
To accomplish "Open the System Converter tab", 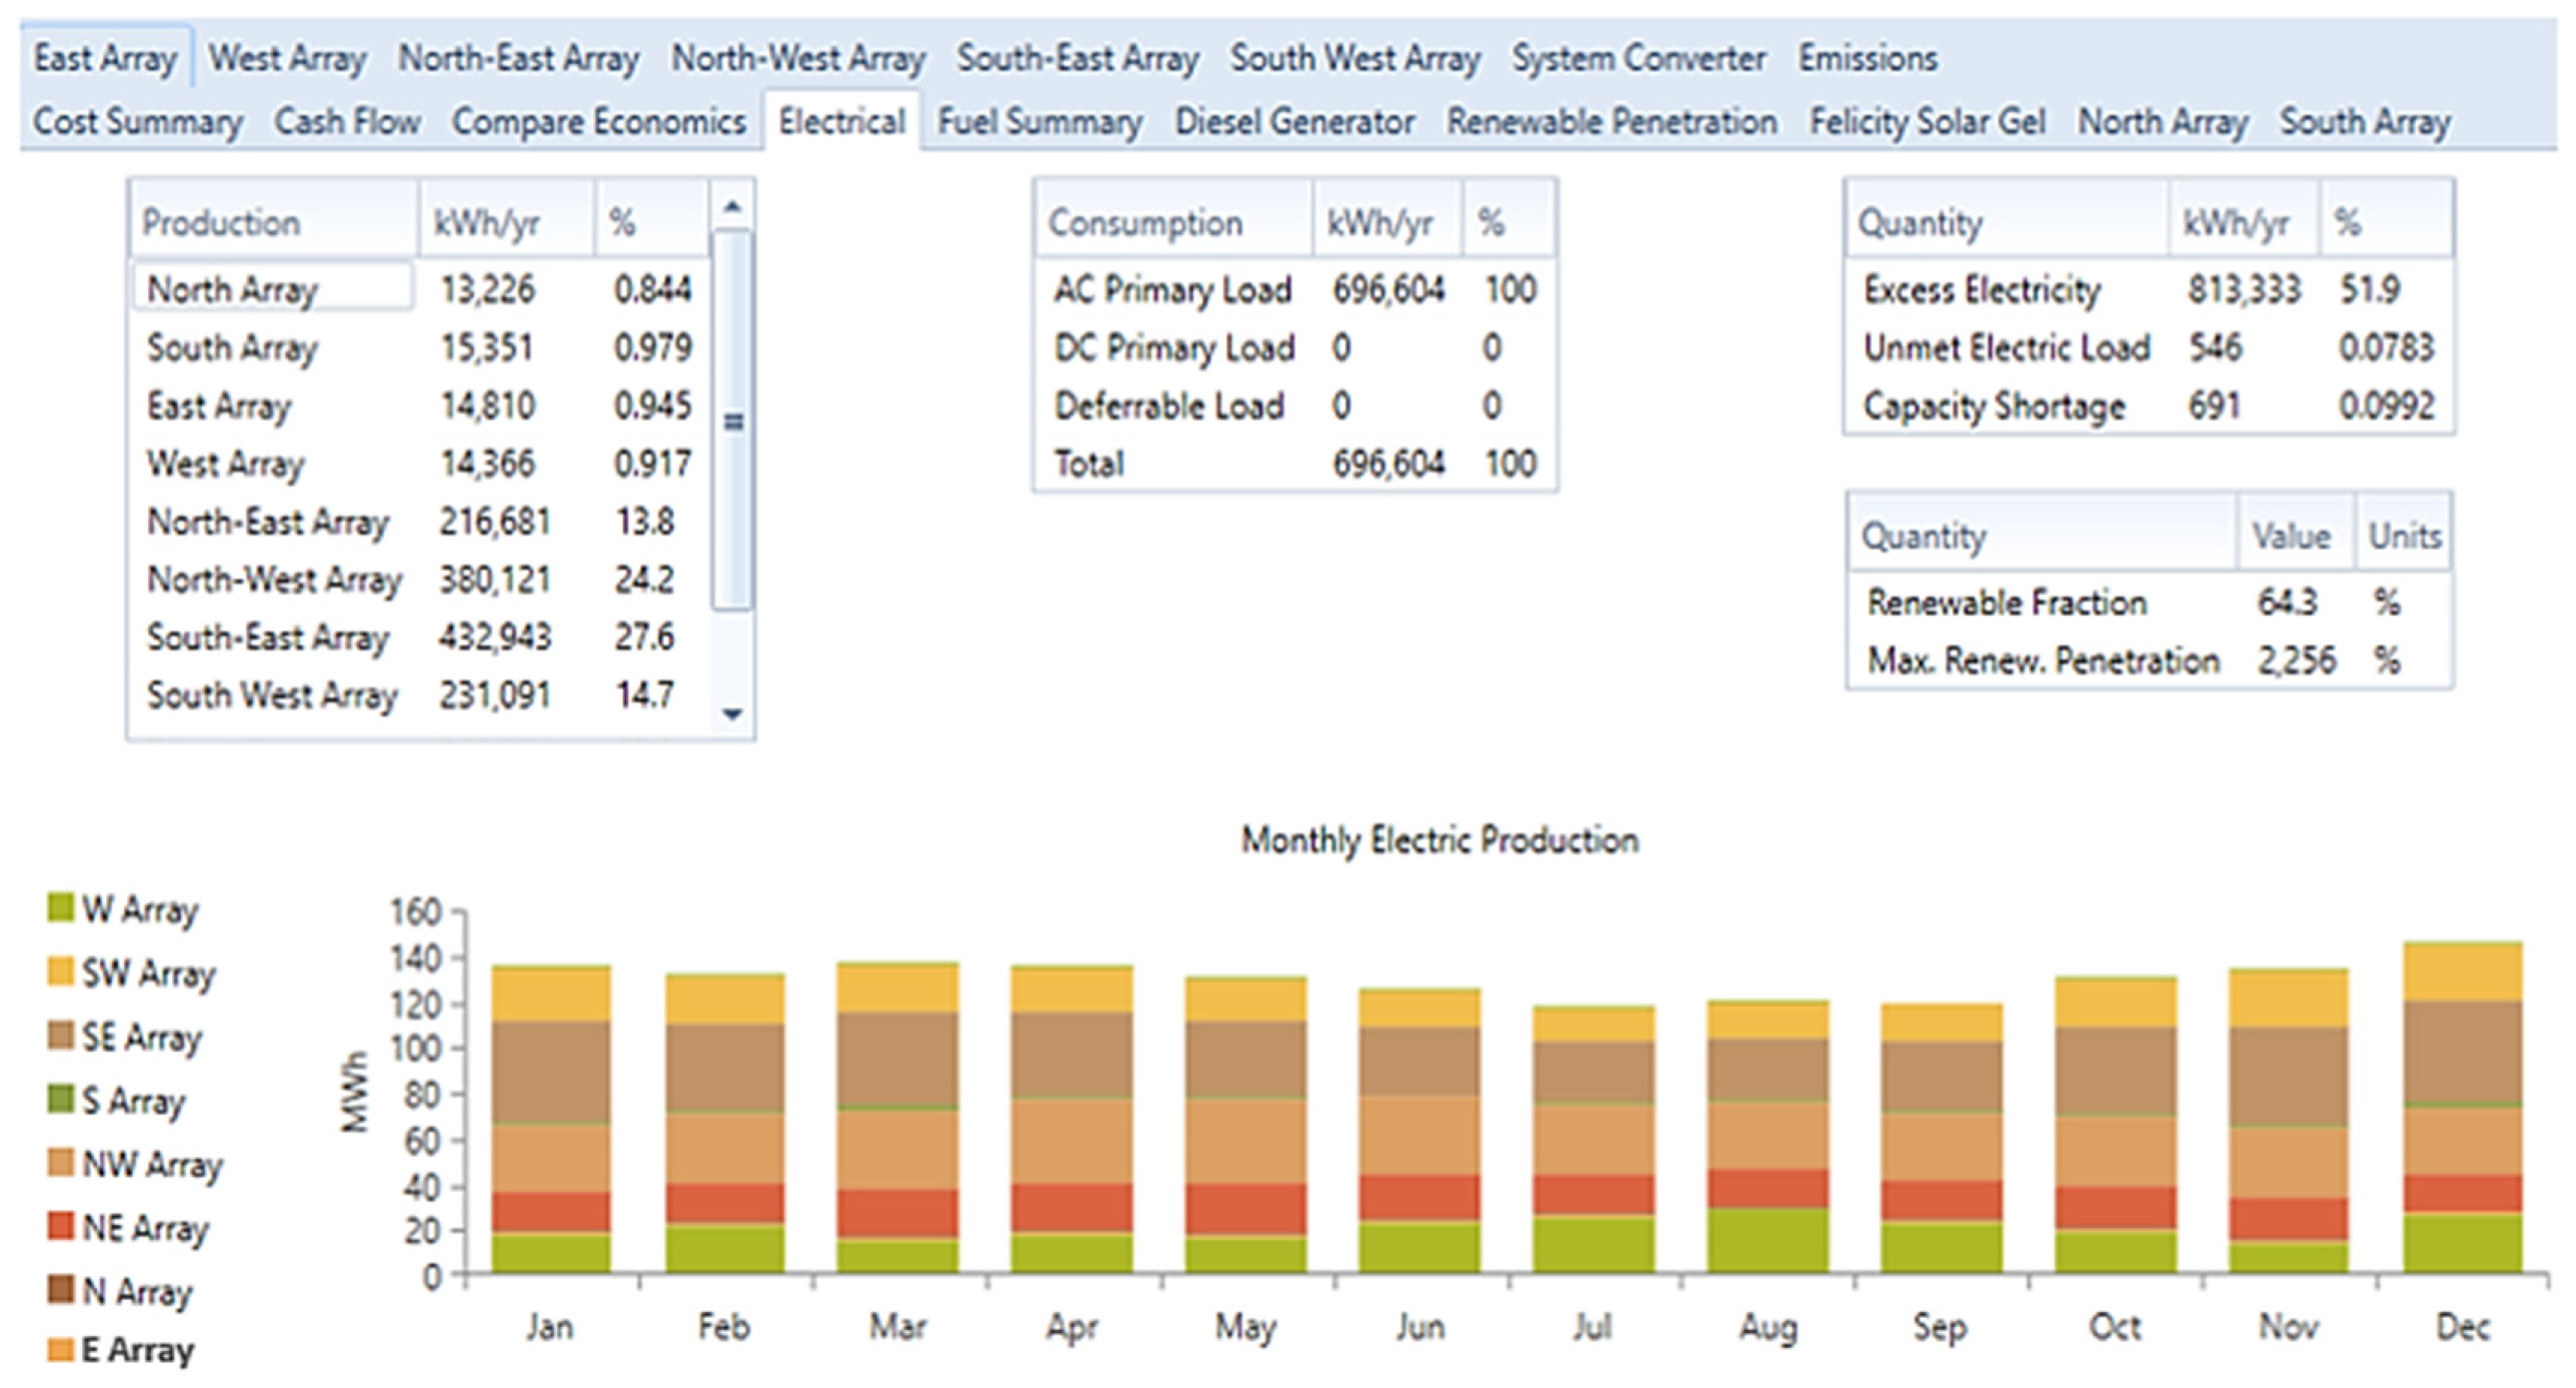I will 1638,58.
